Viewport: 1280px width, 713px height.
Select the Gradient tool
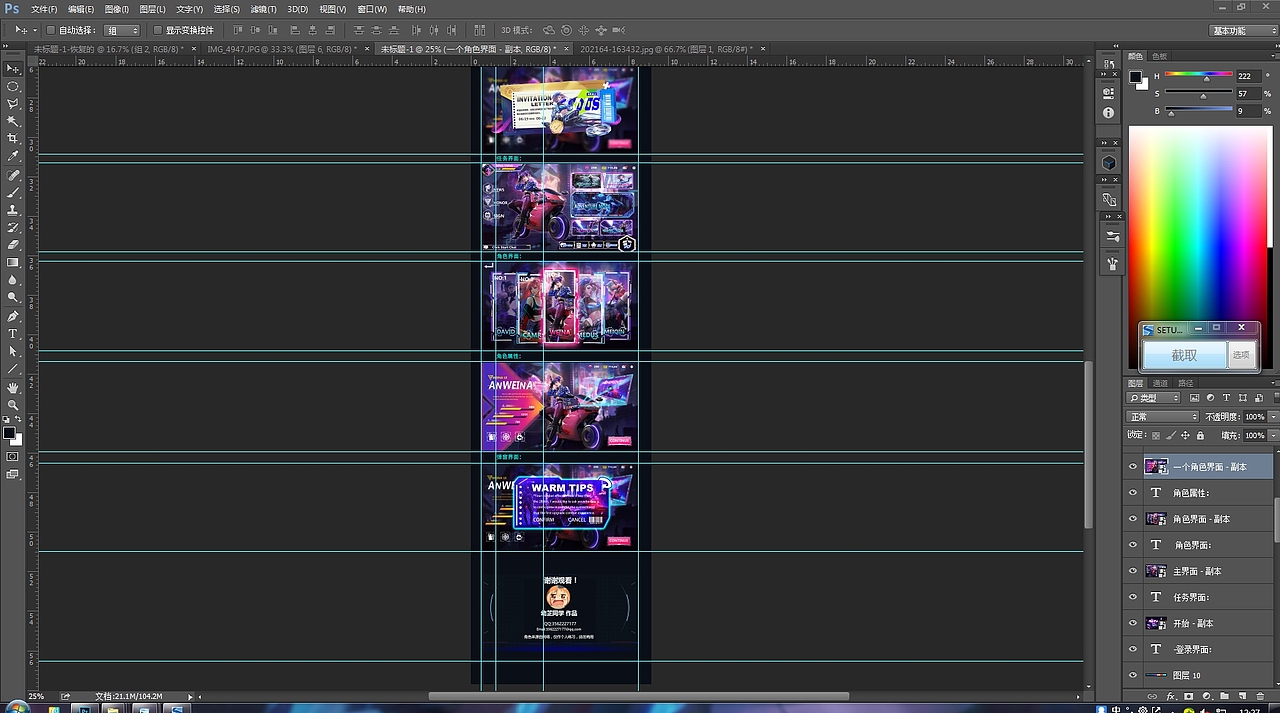point(13,263)
